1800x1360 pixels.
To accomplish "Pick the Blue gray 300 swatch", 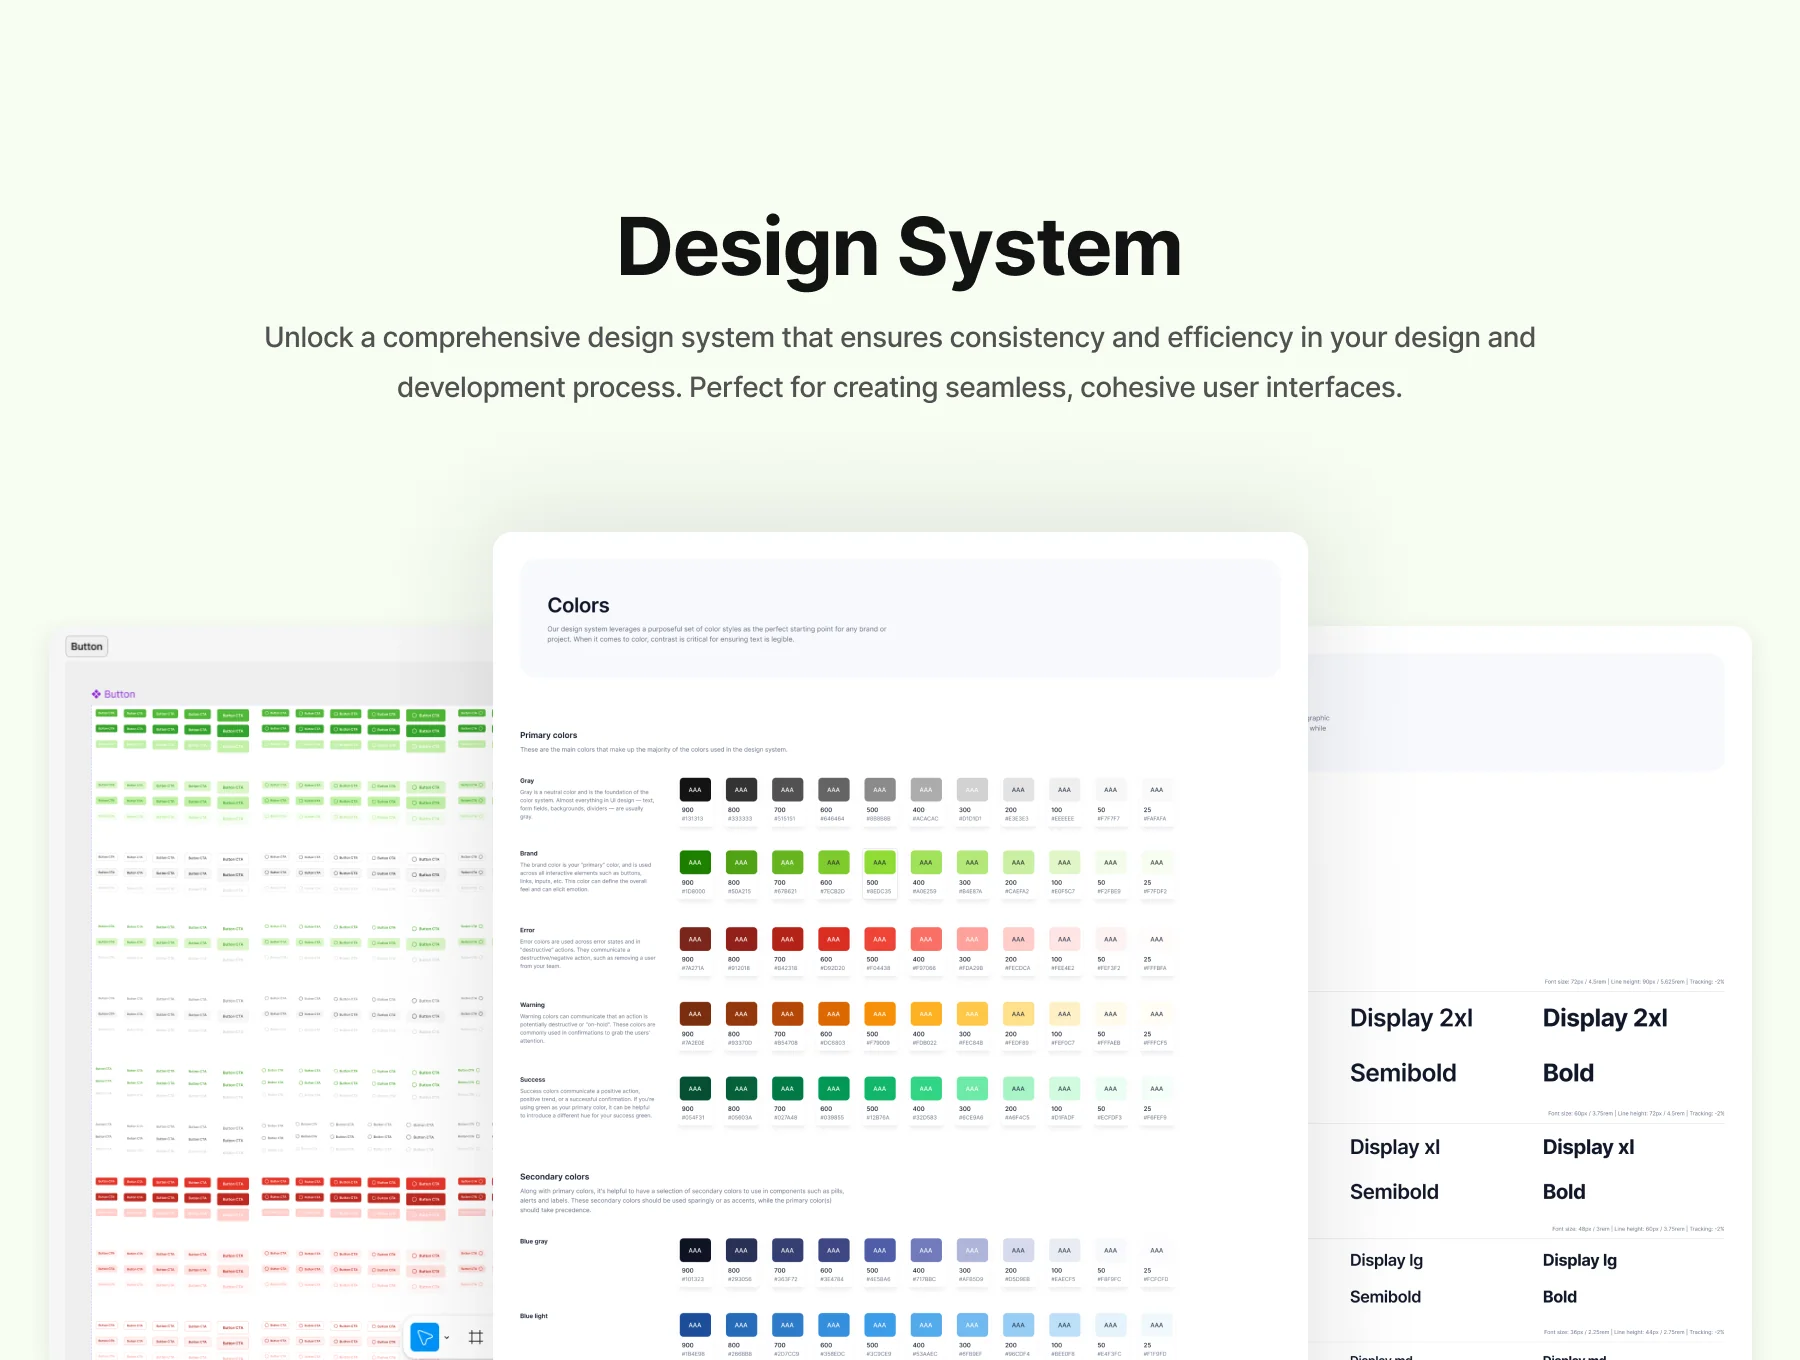I will click(x=972, y=1250).
